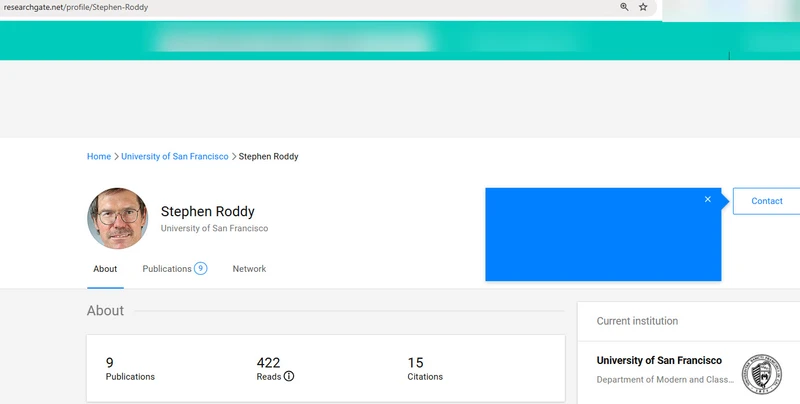
Task: Click the zoom magnifier icon in address bar
Action: [624, 7]
